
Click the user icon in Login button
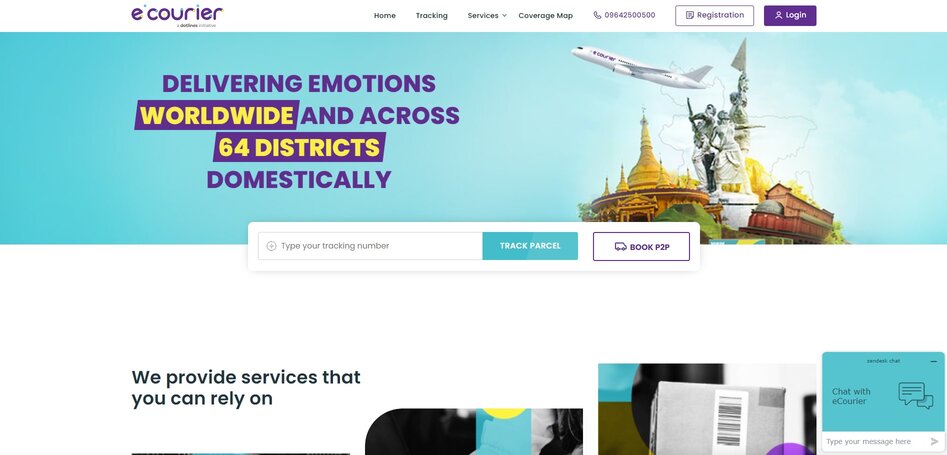coord(778,15)
